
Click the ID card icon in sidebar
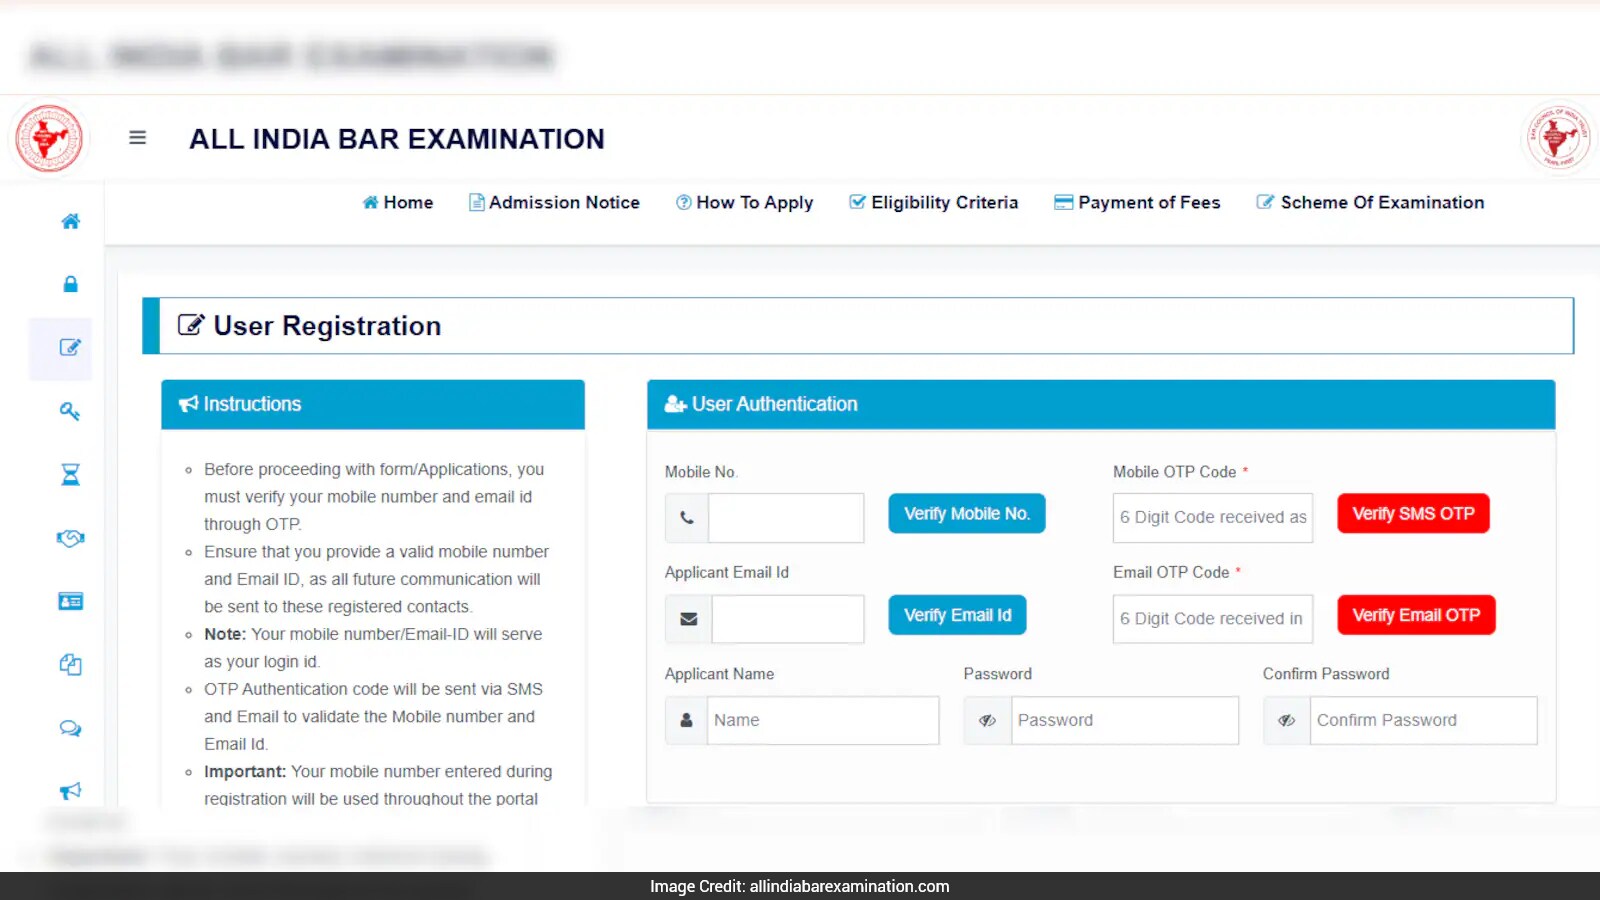pyautogui.click(x=70, y=601)
